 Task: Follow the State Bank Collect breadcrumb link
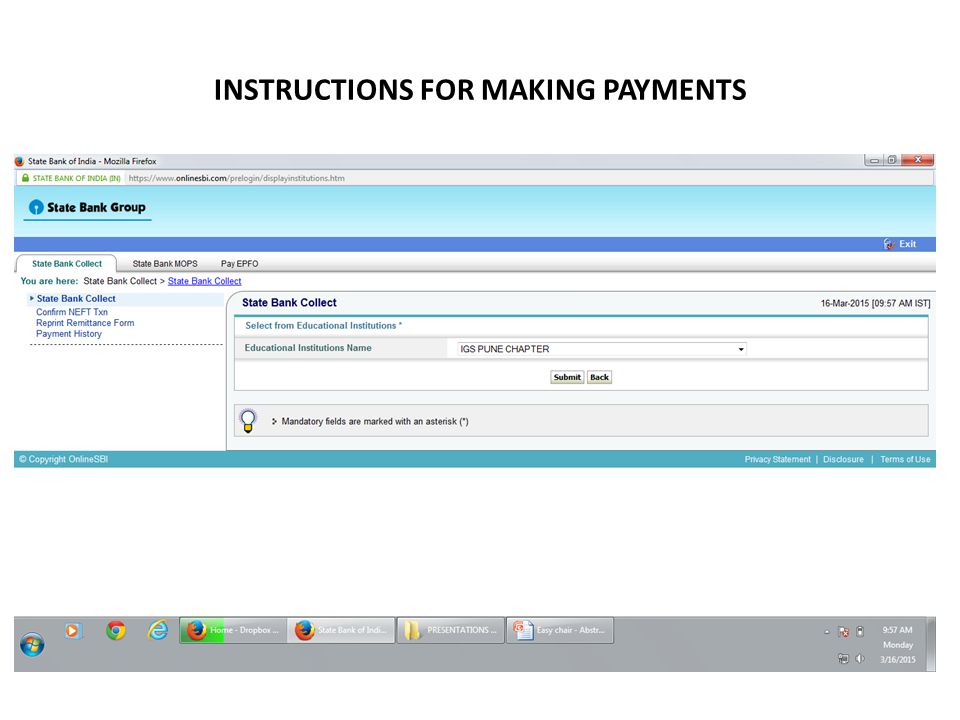pyautogui.click(x=204, y=281)
